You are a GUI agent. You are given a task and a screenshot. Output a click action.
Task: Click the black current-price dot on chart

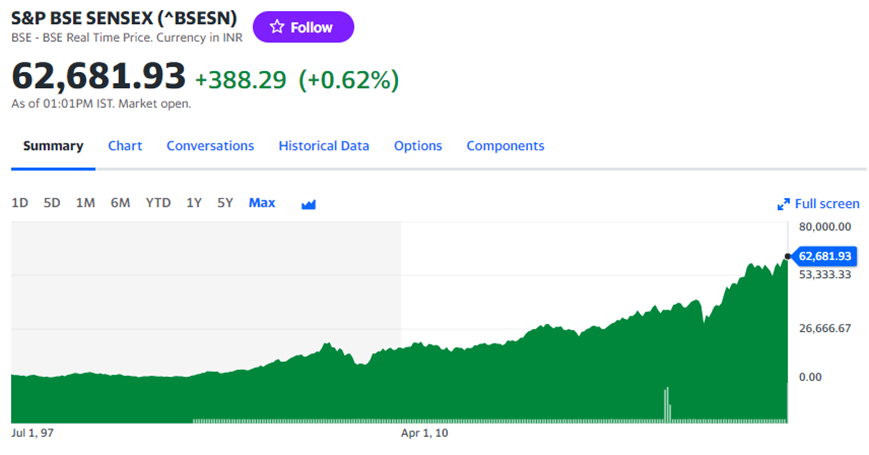point(788,256)
